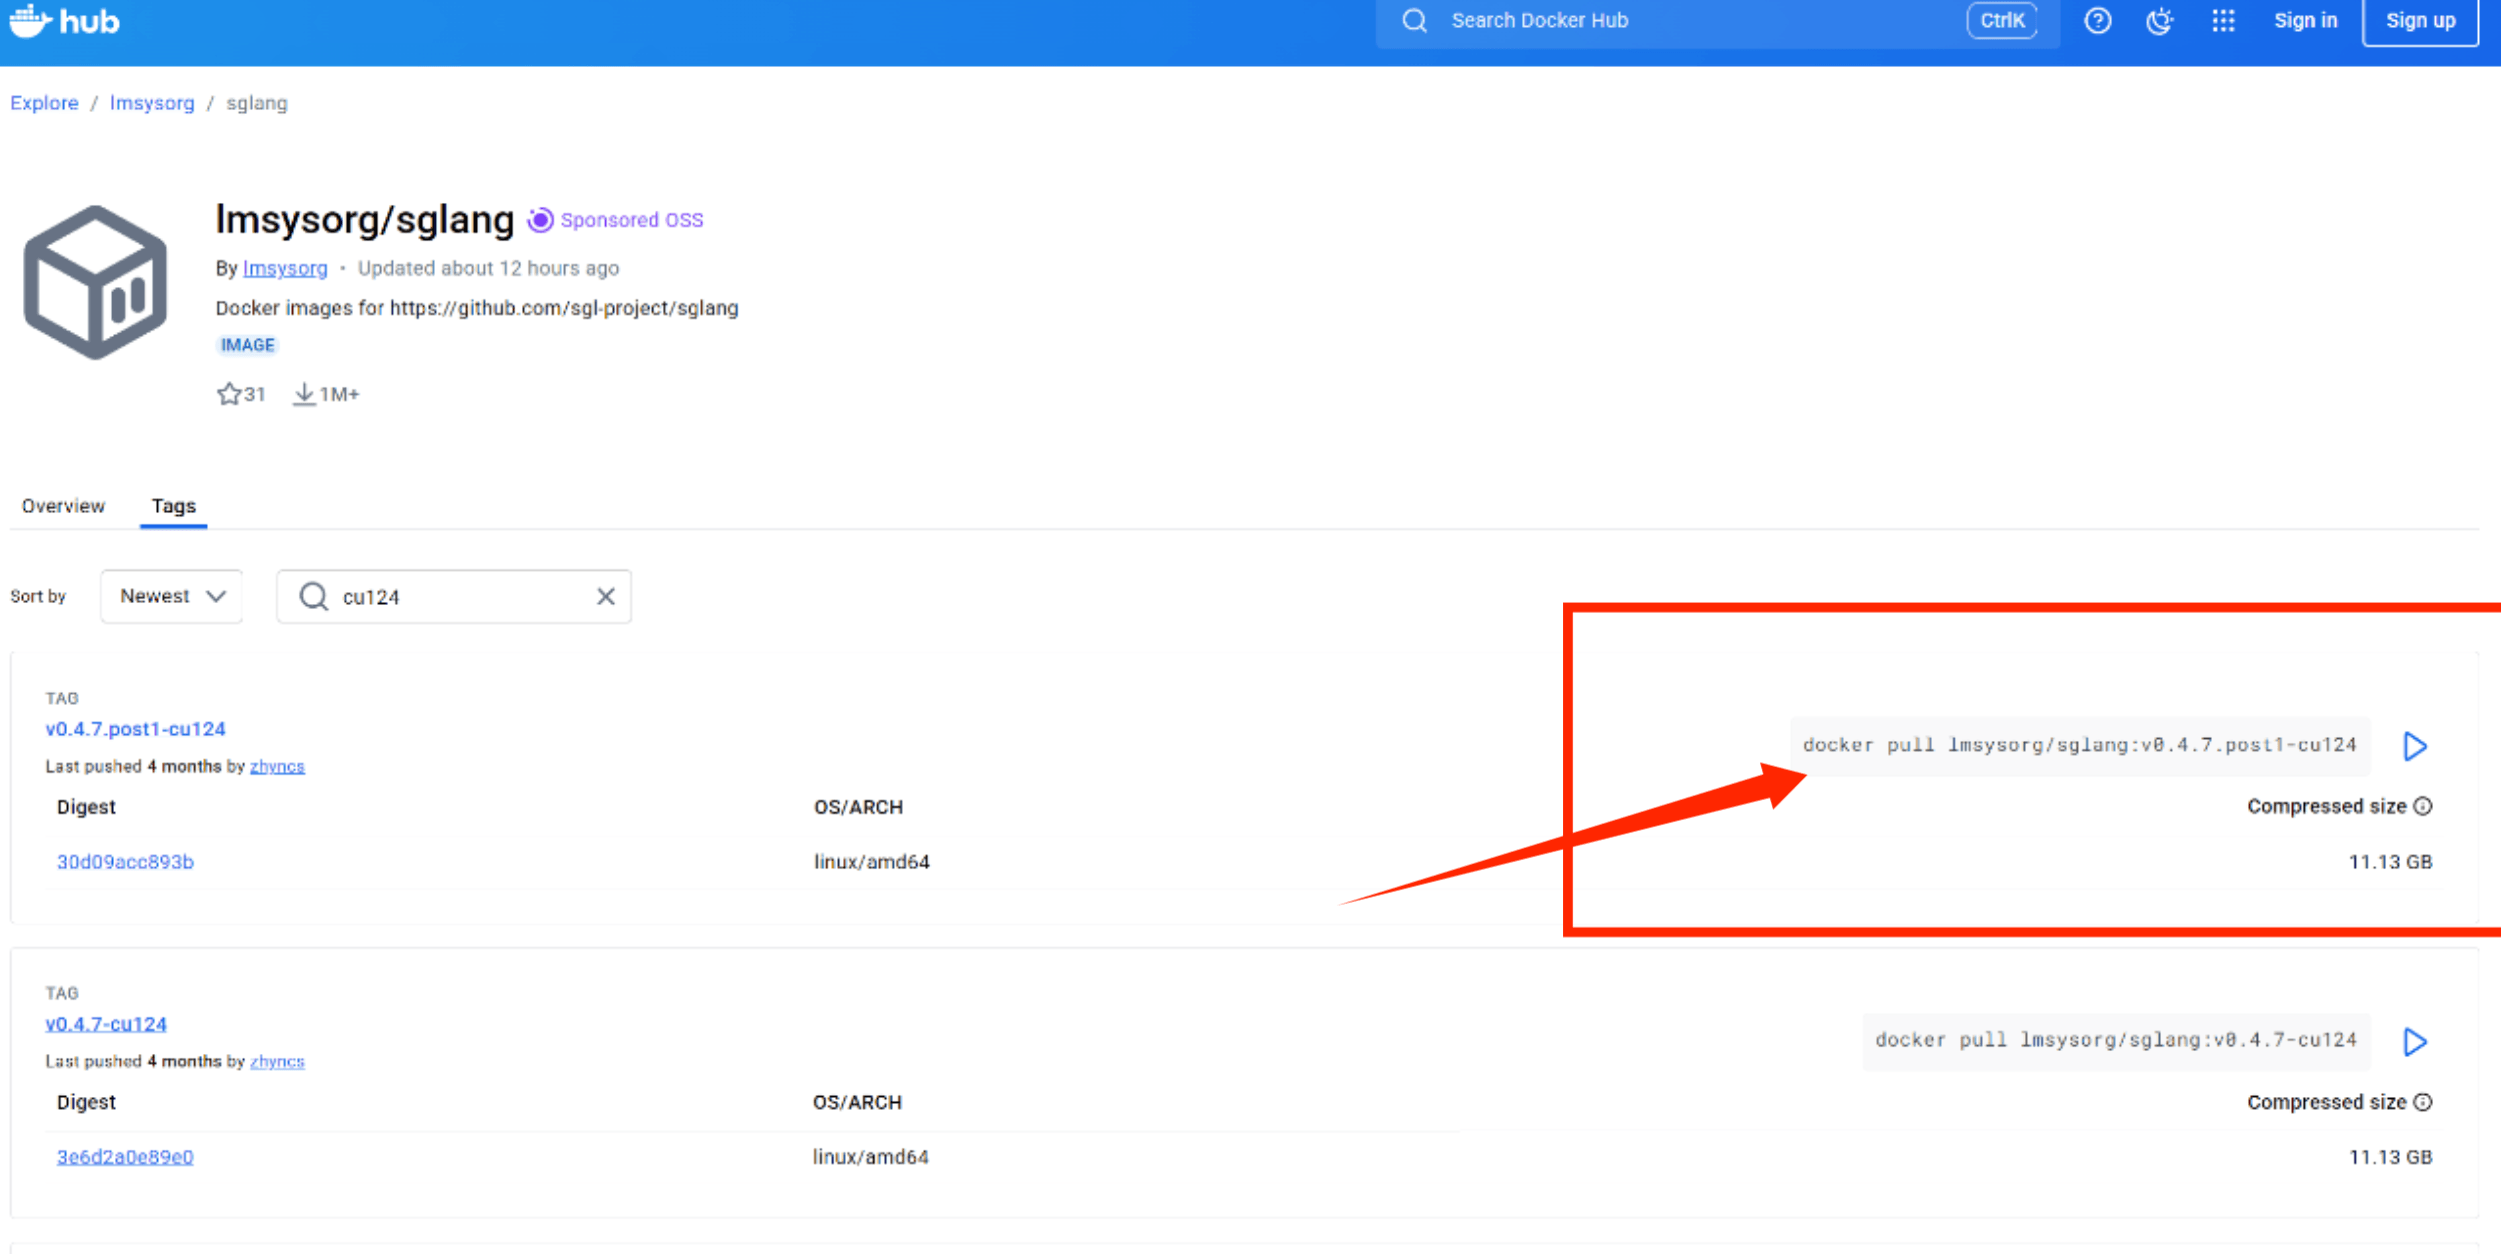
Task: Click the run arrow for v0.4.7.post1-cu124
Action: coord(2414,746)
